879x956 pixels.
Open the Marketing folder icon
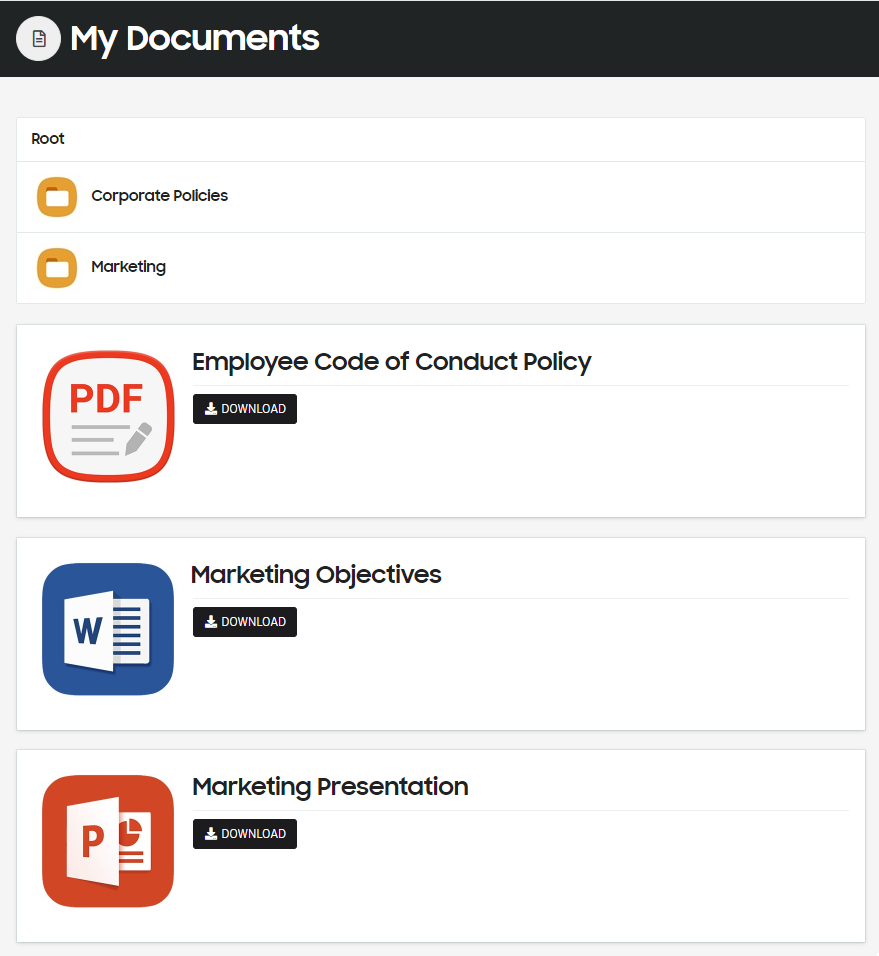pos(57,268)
